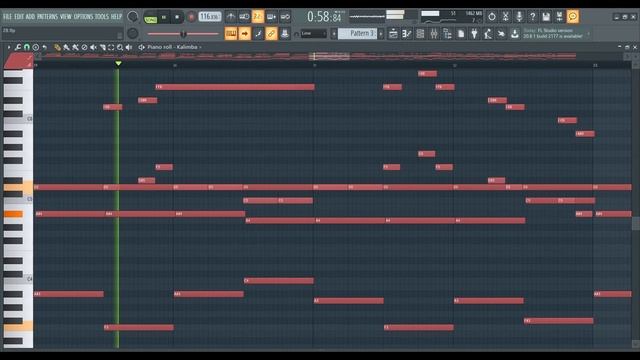Toggle typing keyboard to piano
Viewport: 640px width, 360px height.
coord(231,33)
